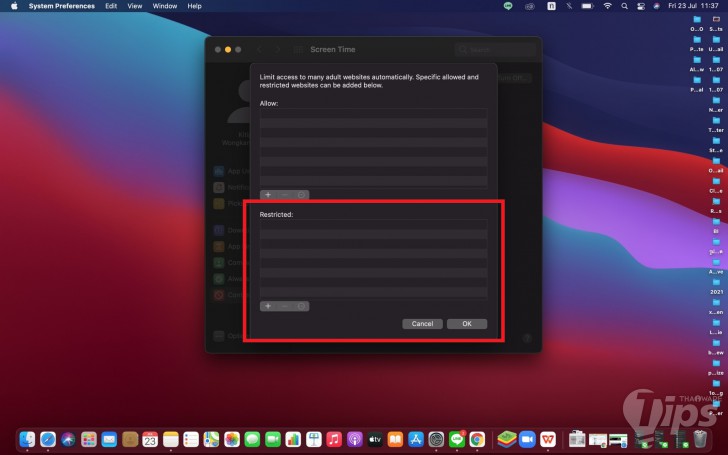
Task: Open Music from the Dock
Action: pos(334,439)
